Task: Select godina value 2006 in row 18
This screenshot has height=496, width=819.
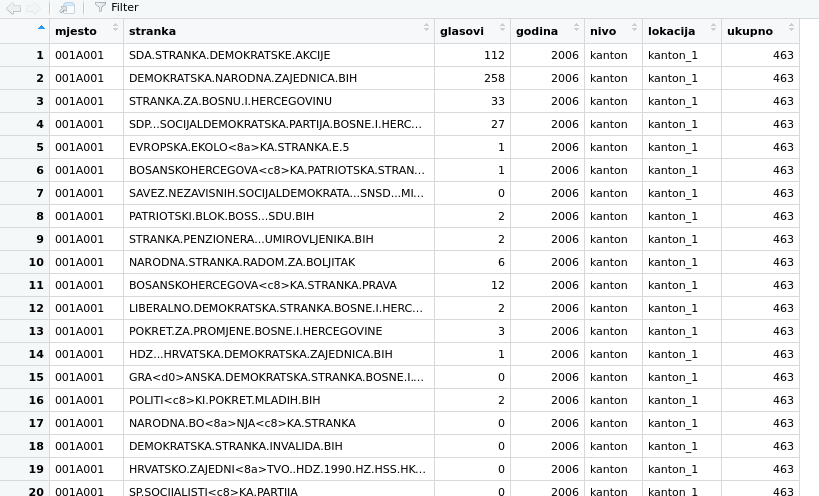Action: point(547,446)
